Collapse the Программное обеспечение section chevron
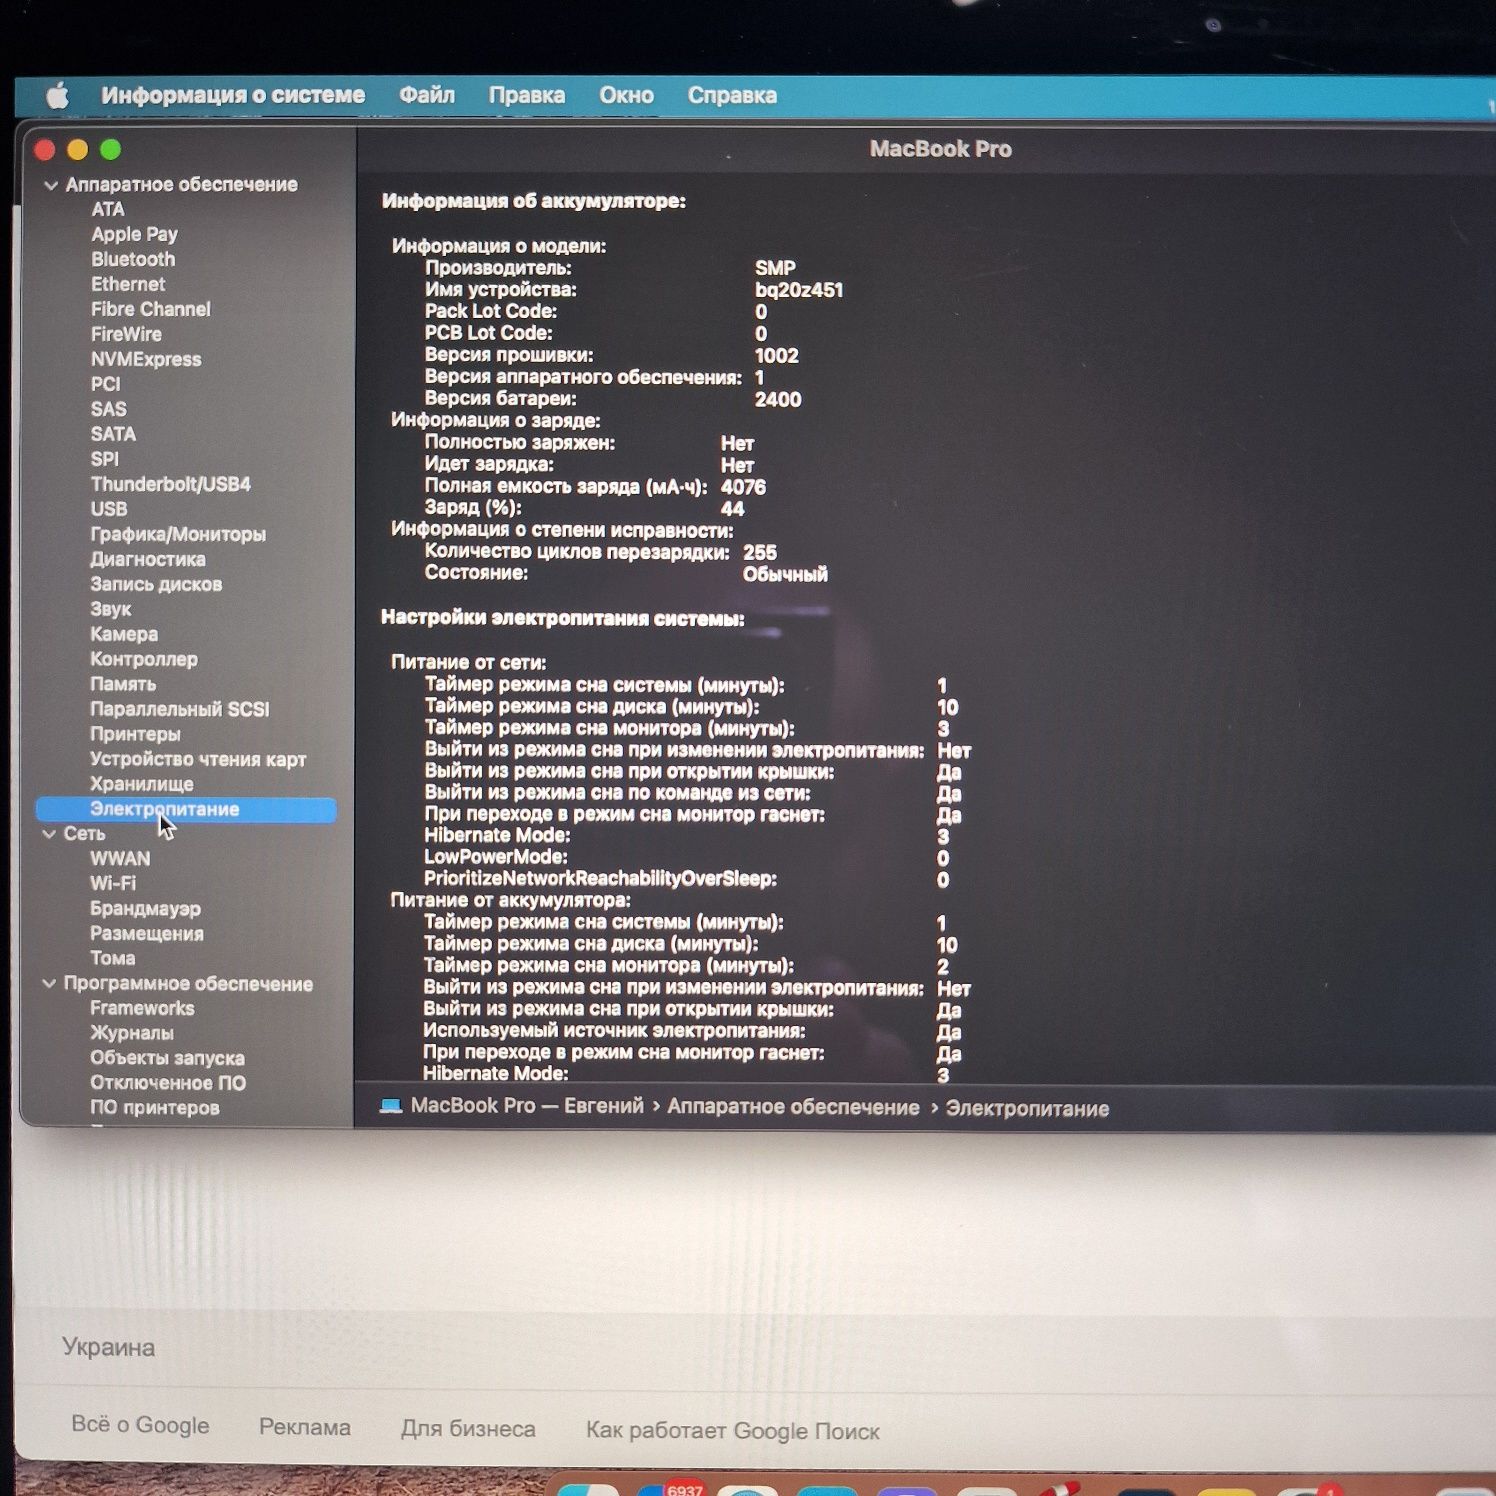The image size is (1496, 1496). pos(49,984)
